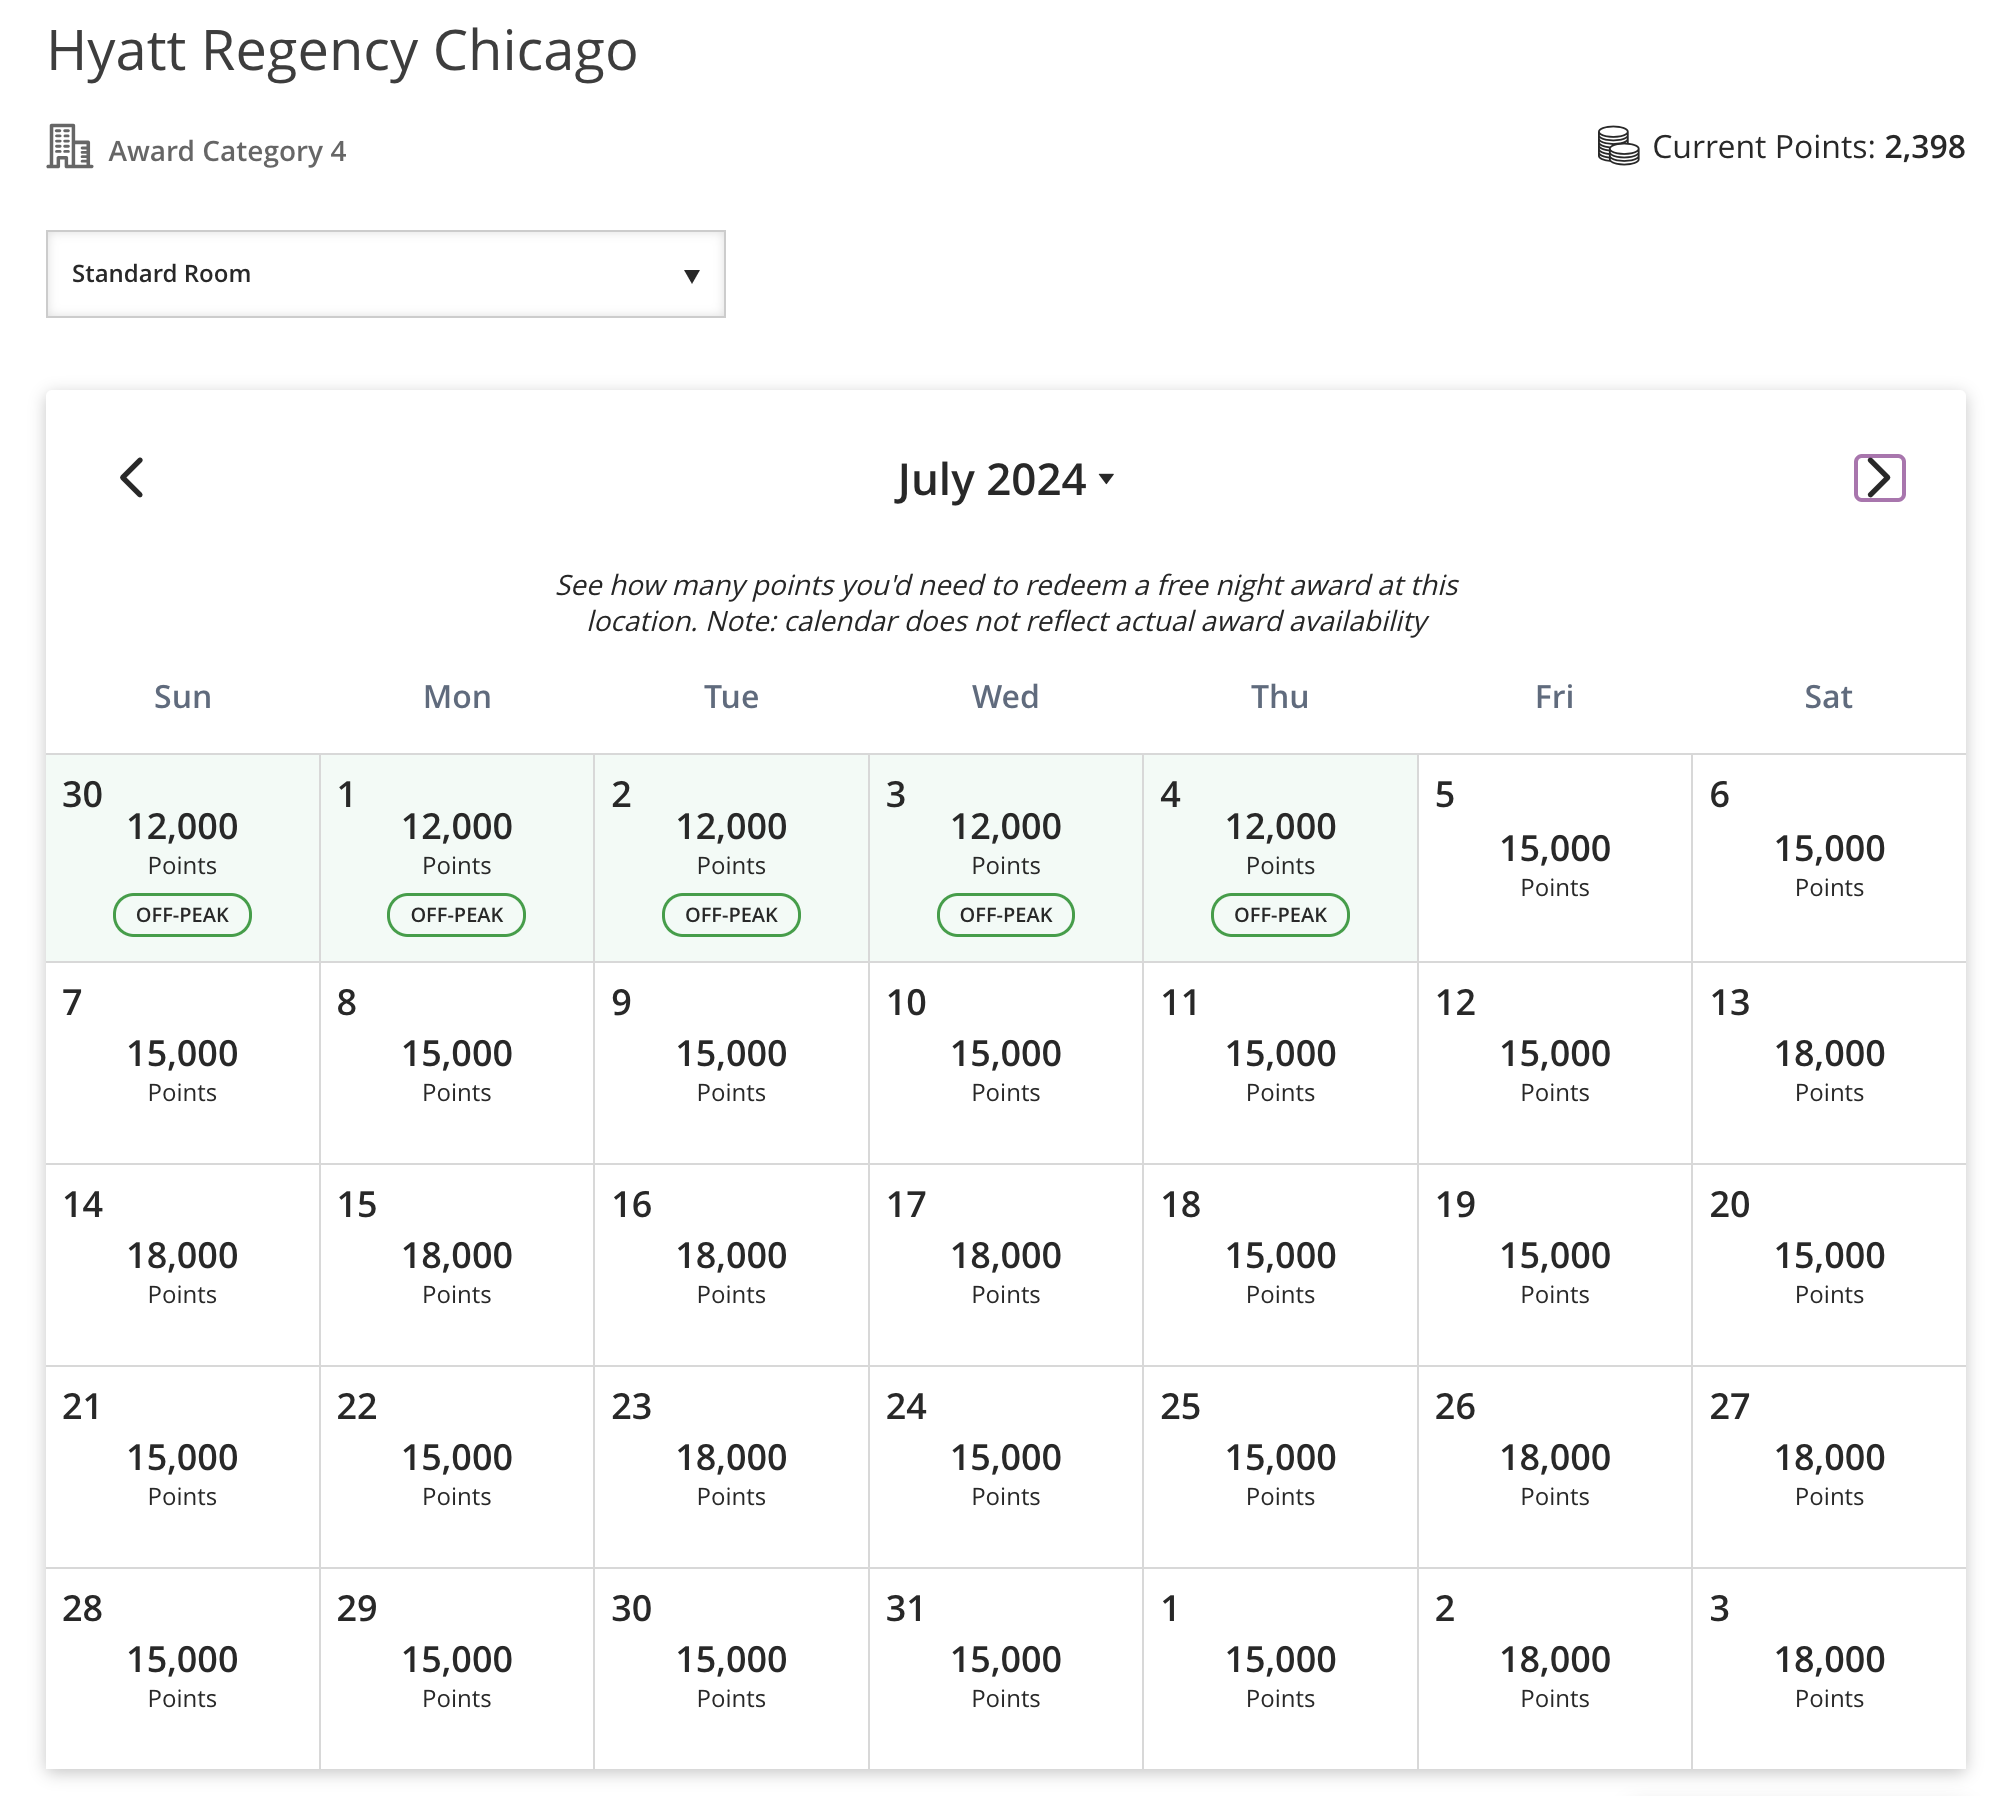Pick July 4 off-peak date cell
Screen dimensions: 1996x1796
click(1280, 858)
